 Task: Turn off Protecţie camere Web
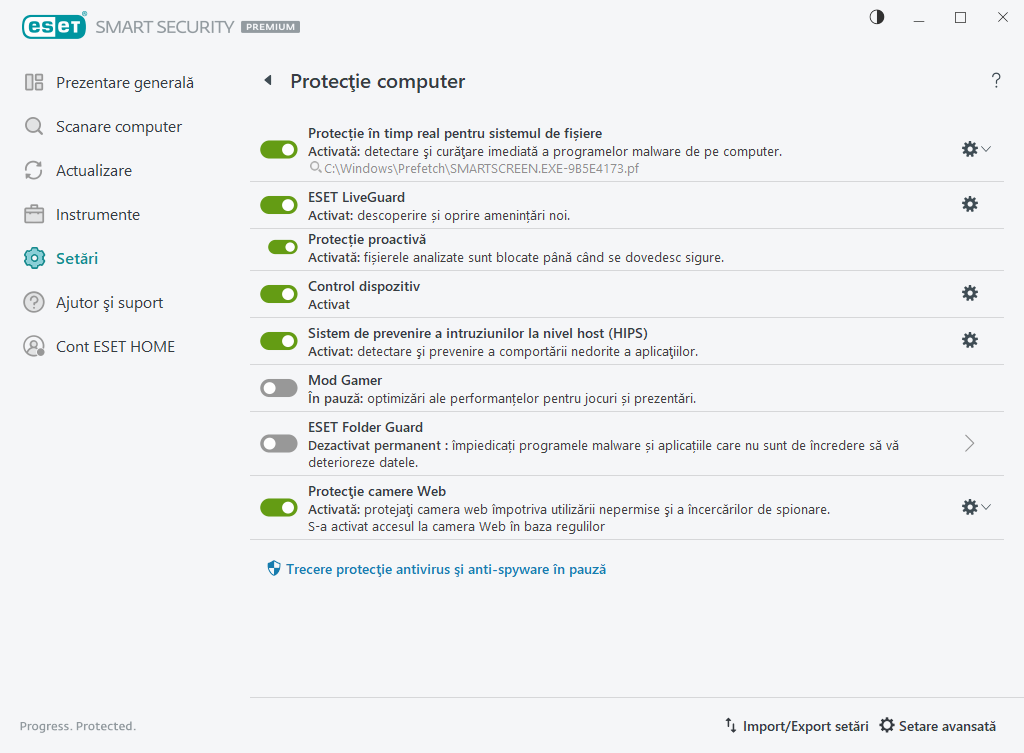(278, 507)
